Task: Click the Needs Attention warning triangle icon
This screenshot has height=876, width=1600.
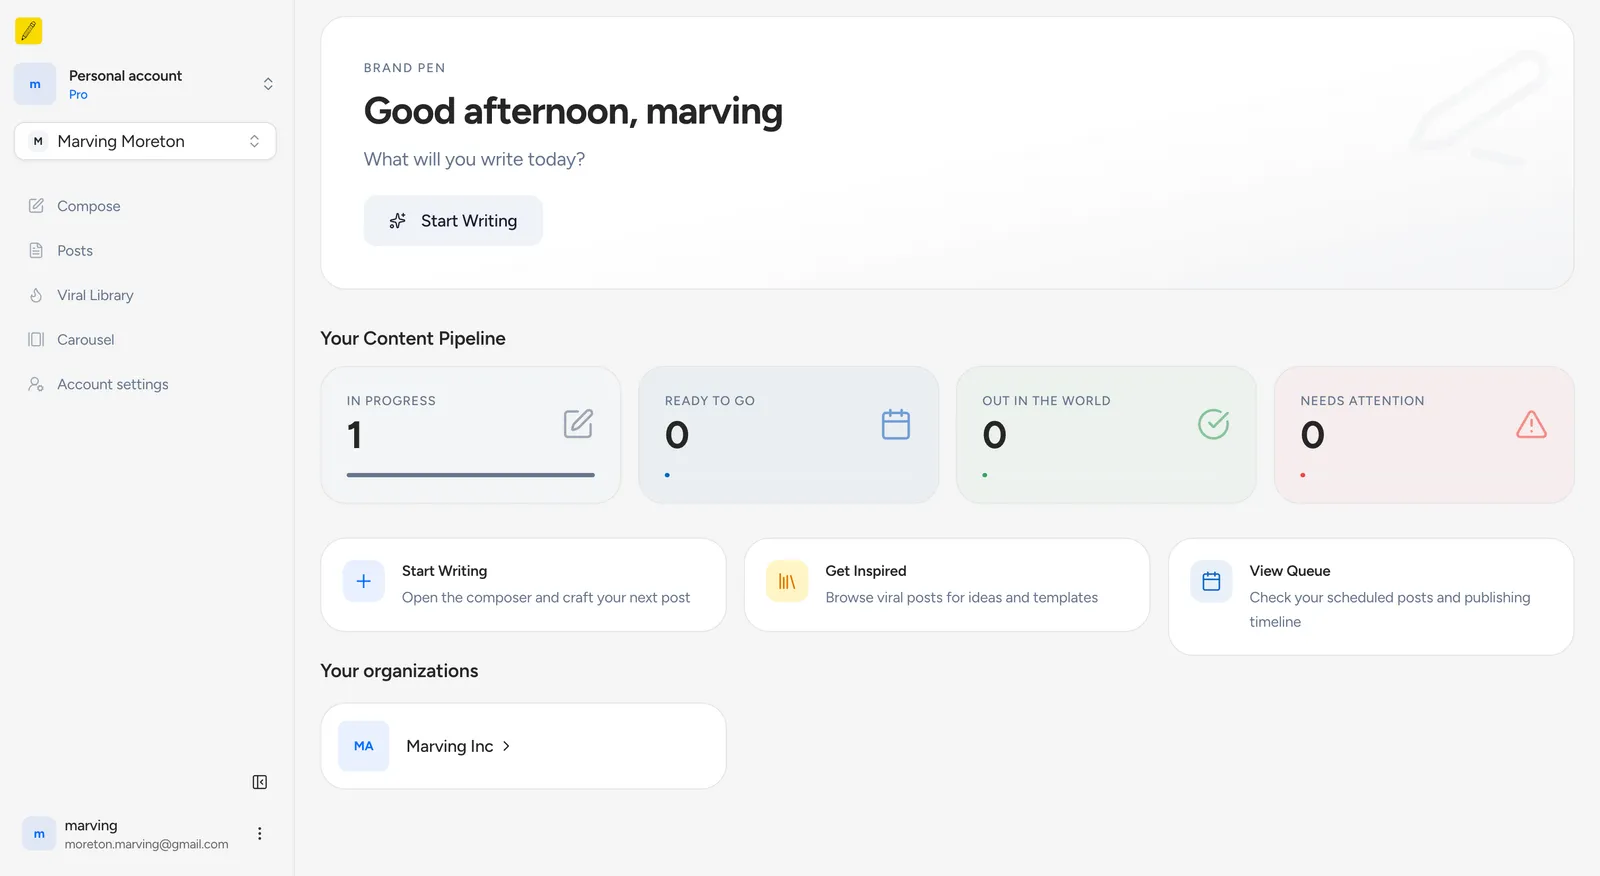Action: [x=1531, y=424]
